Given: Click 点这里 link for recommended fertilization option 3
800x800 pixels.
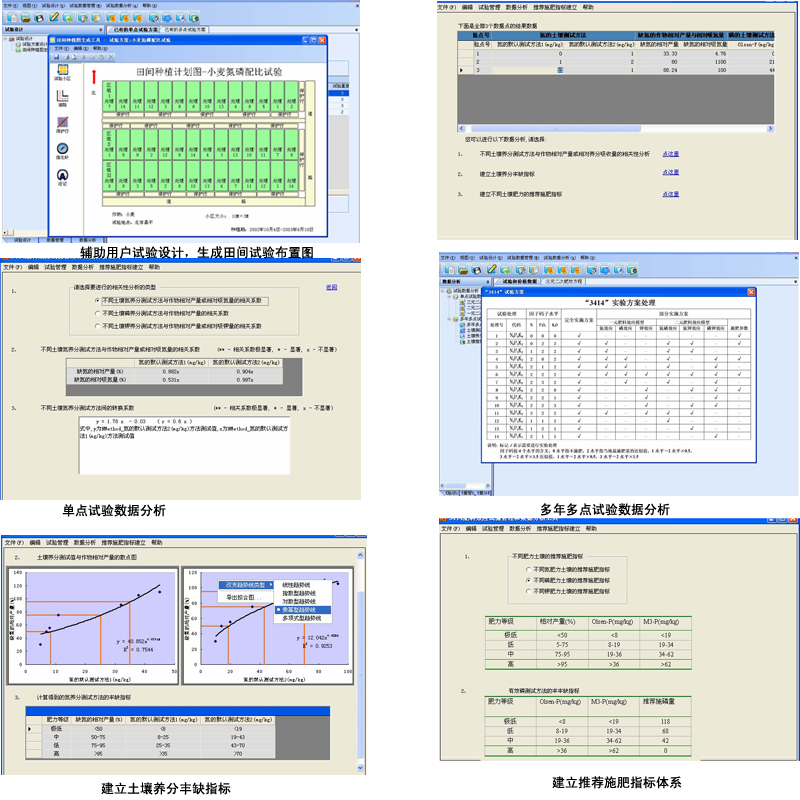Looking at the screenshot, I should [670, 194].
